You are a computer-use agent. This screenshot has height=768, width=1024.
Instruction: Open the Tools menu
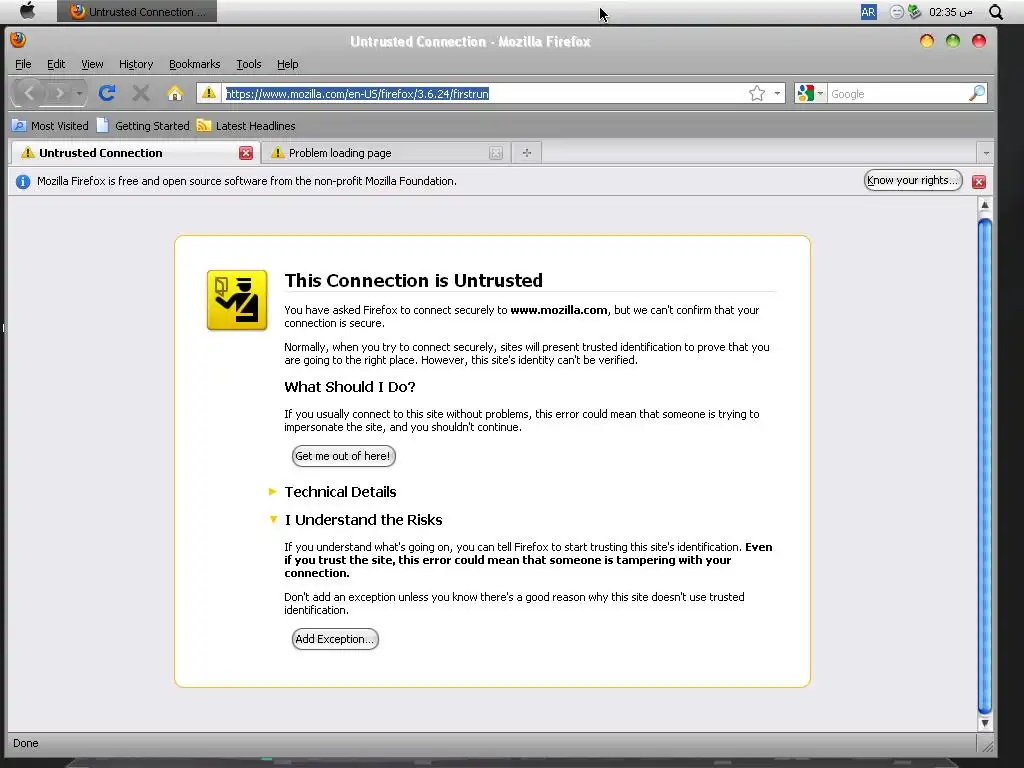pos(249,64)
